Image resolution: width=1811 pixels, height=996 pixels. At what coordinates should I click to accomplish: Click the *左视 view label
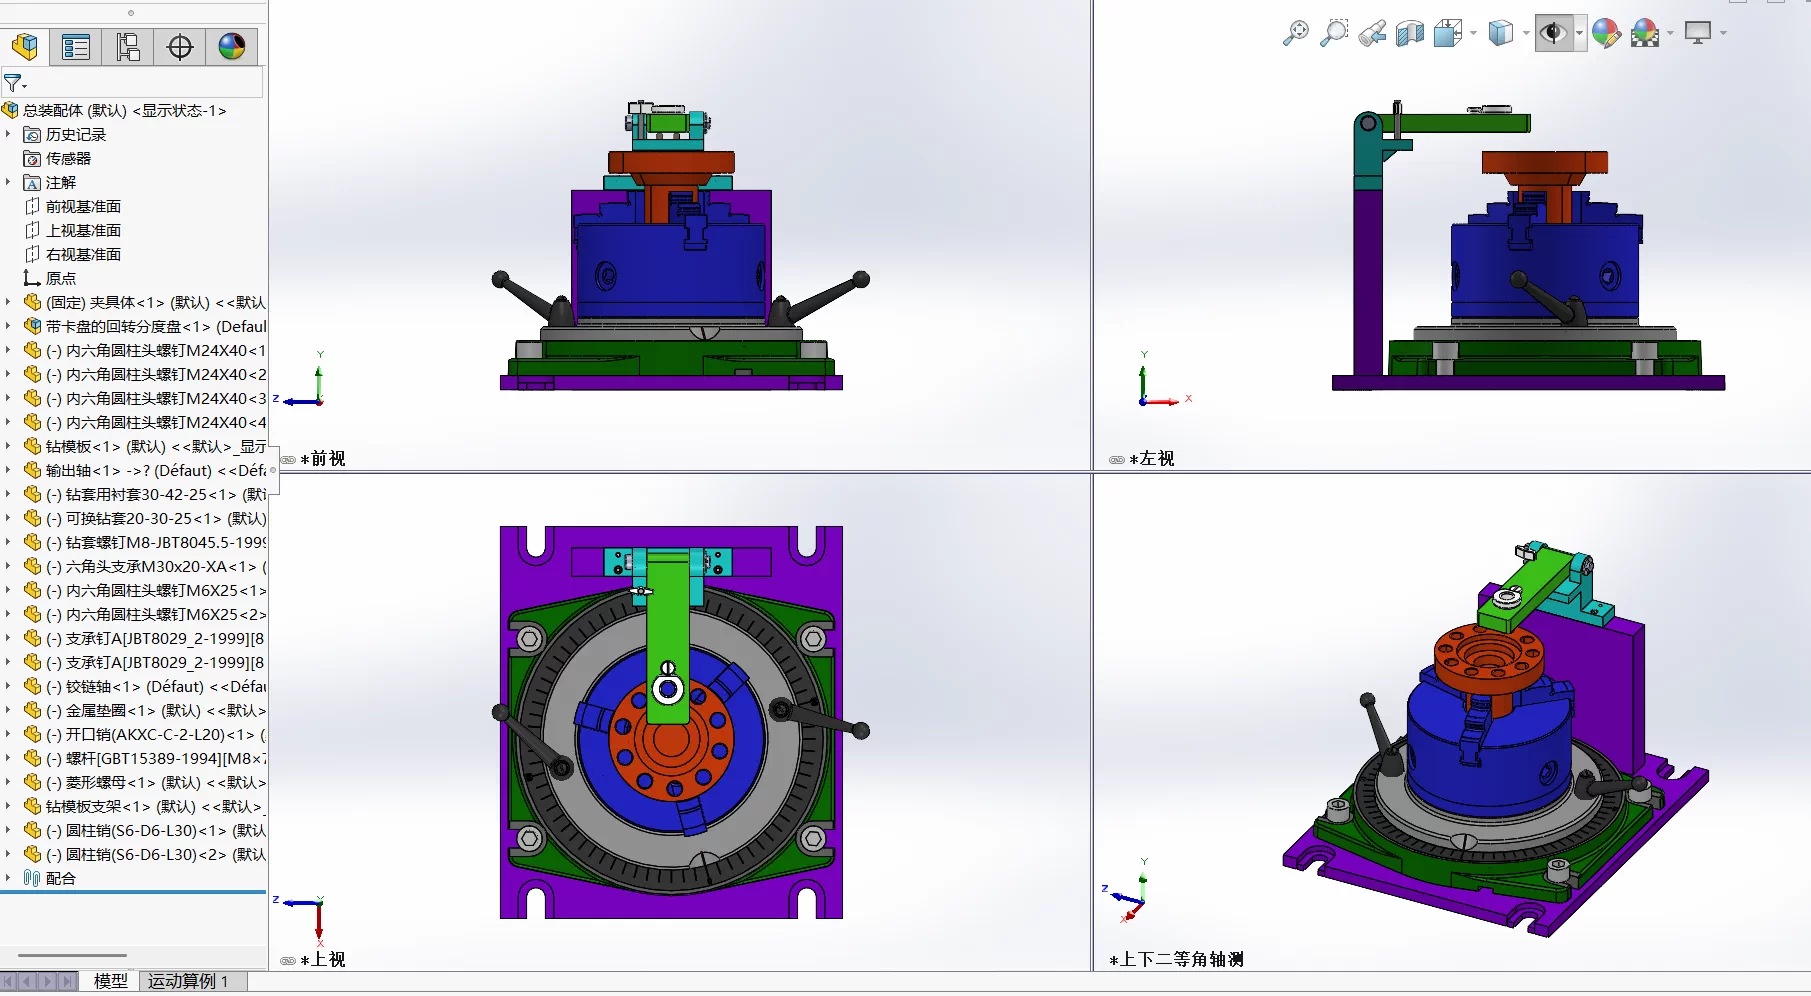(1152, 459)
